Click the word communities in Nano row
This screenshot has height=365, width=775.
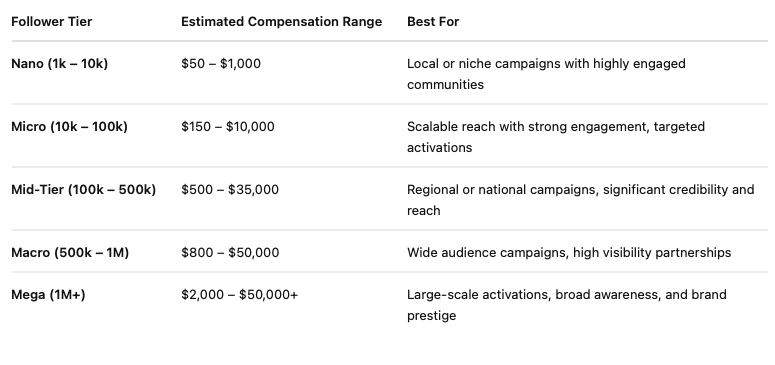445,85
